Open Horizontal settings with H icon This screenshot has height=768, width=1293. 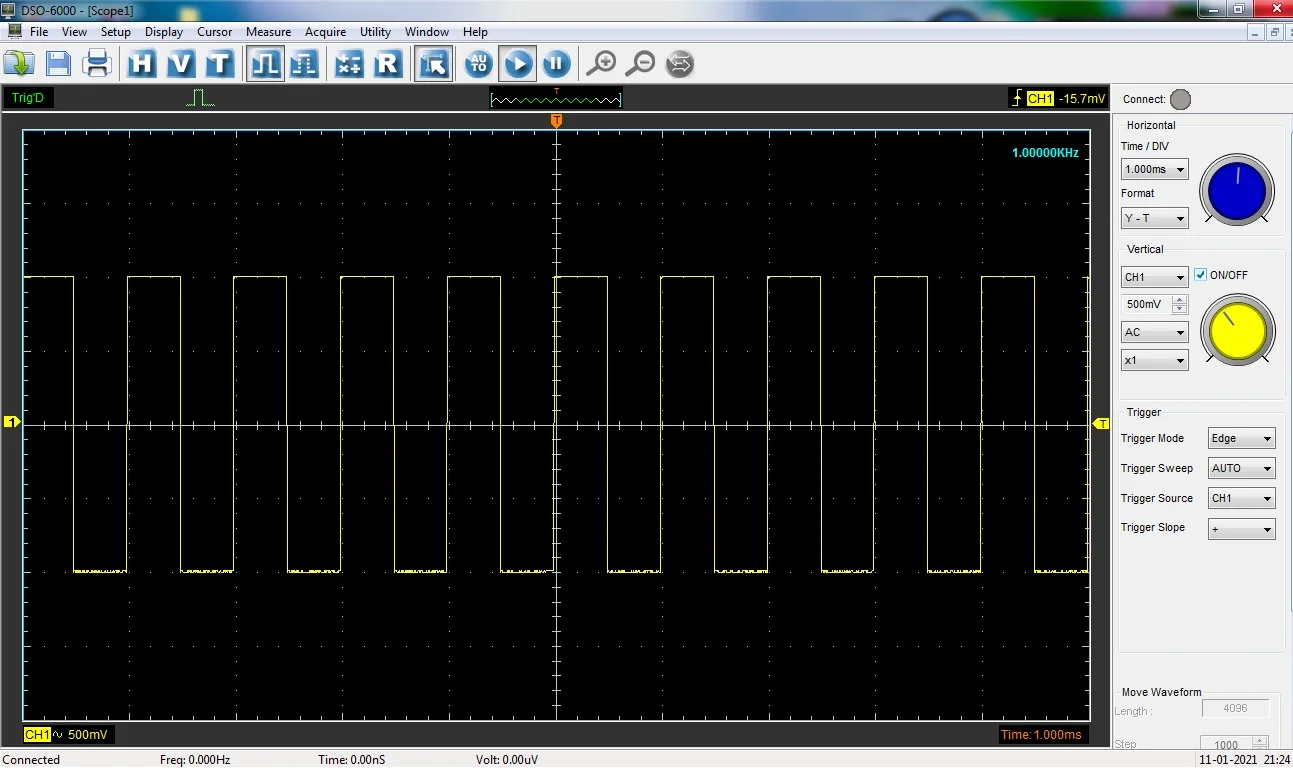tap(142, 64)
